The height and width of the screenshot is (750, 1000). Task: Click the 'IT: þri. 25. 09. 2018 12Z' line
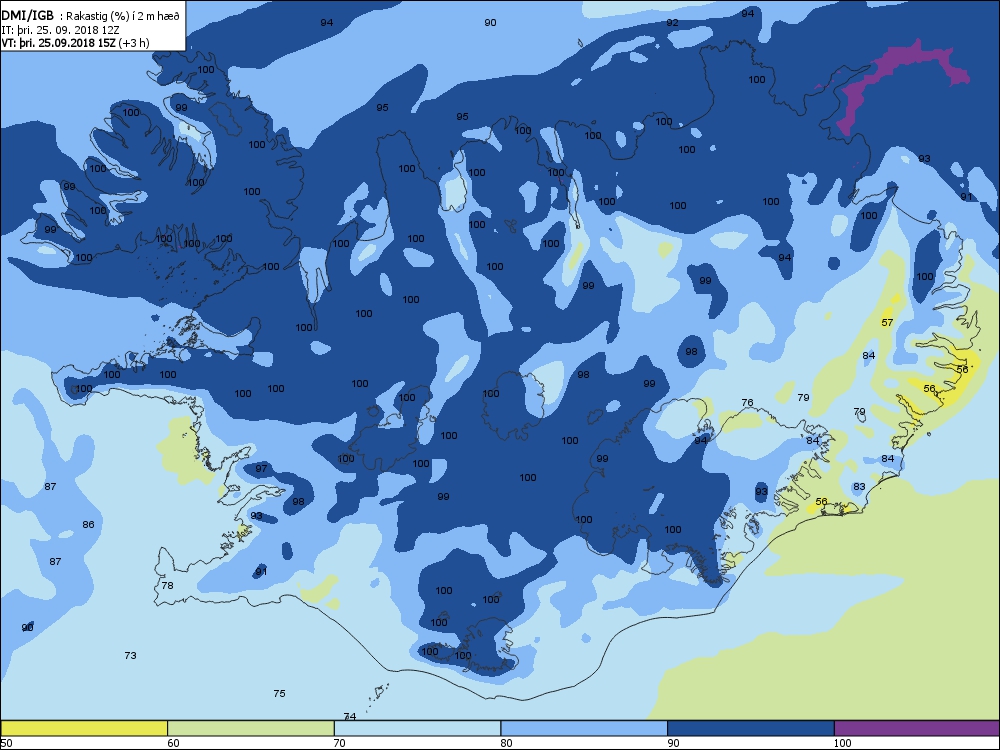pyautogui.click(x=61, y=29)
